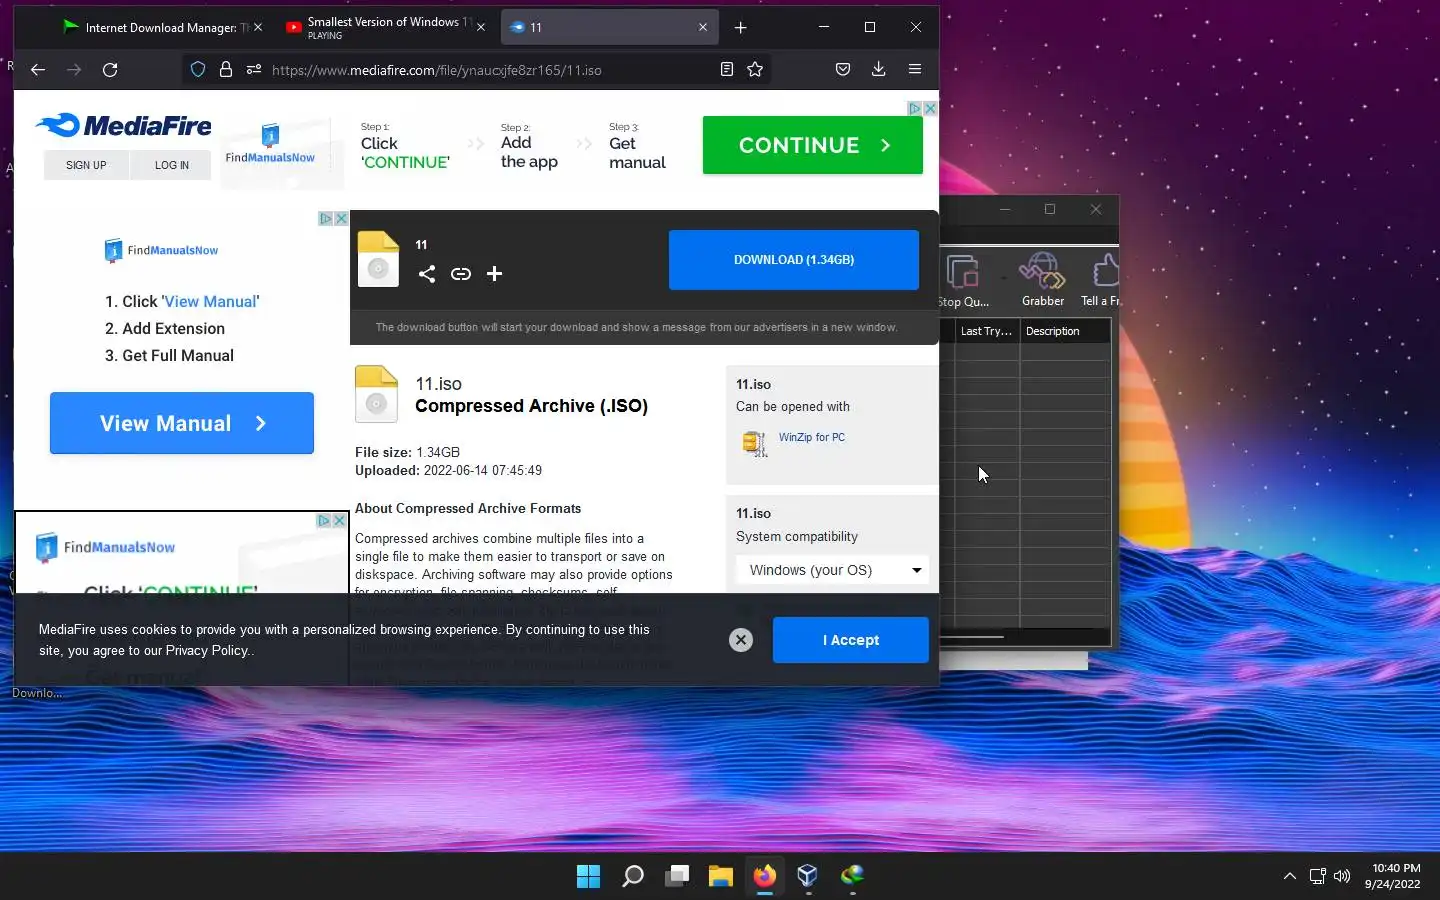
Task: Click the MediaFire logo
Action: tap(123, 125)
